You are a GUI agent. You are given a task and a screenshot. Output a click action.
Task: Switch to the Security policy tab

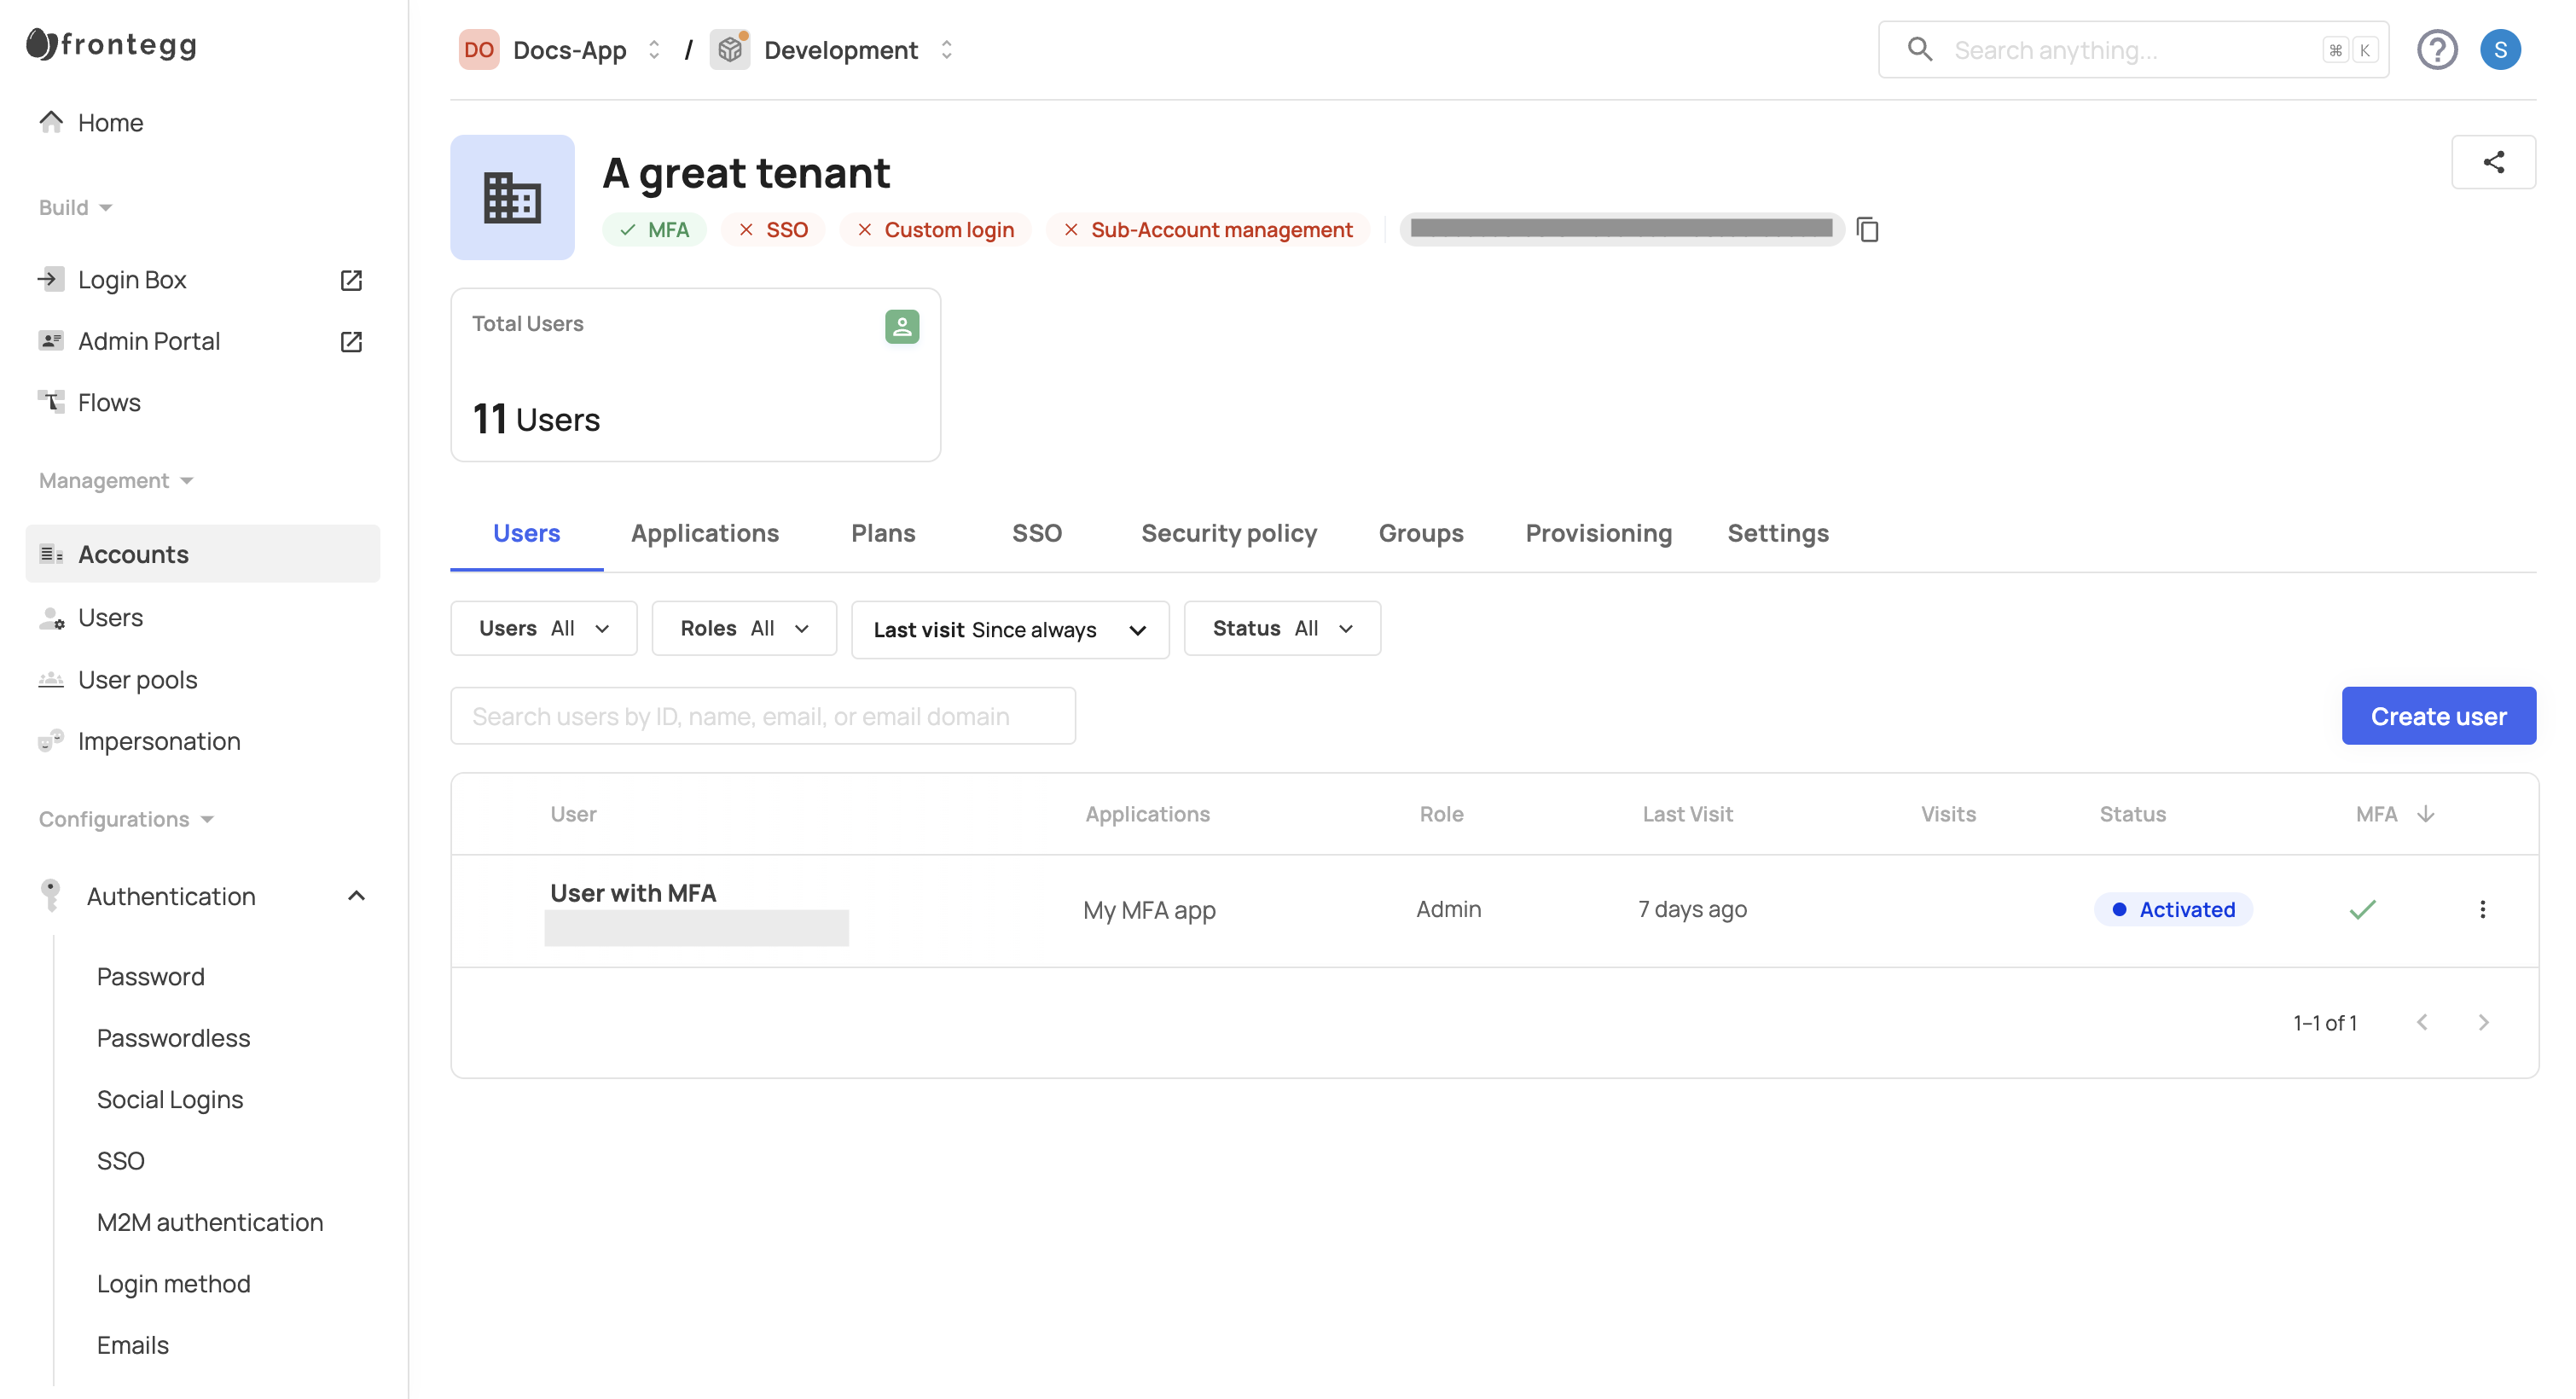point(1228,533)
